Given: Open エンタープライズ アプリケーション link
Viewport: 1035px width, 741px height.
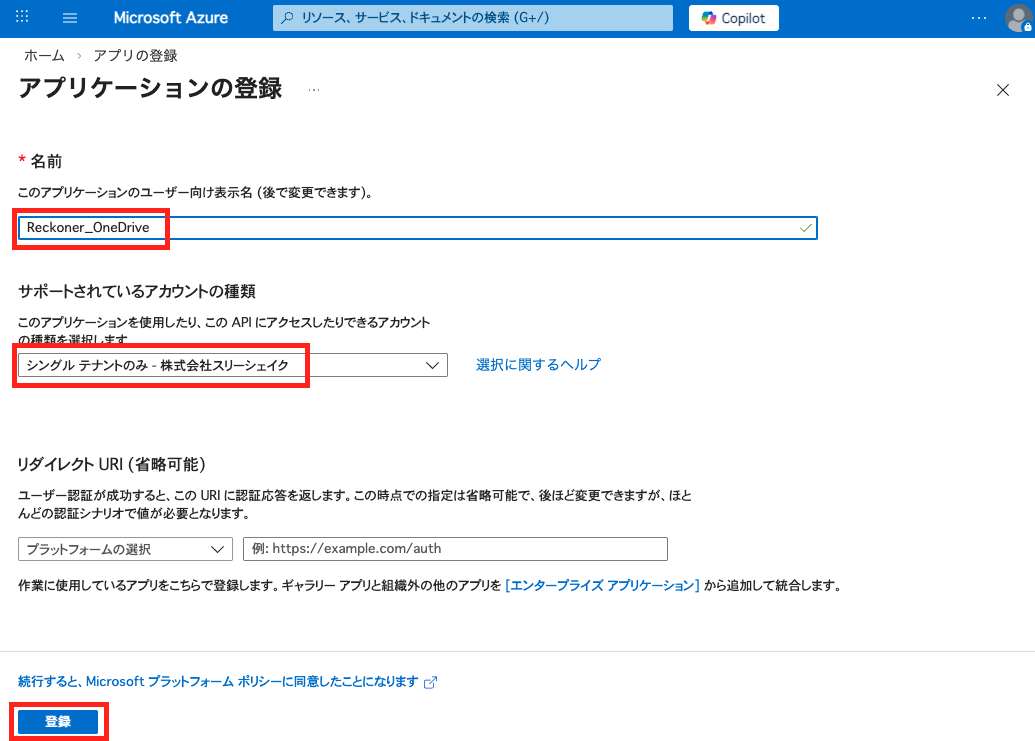Looking at the screenshot, I should pos(602,585).
